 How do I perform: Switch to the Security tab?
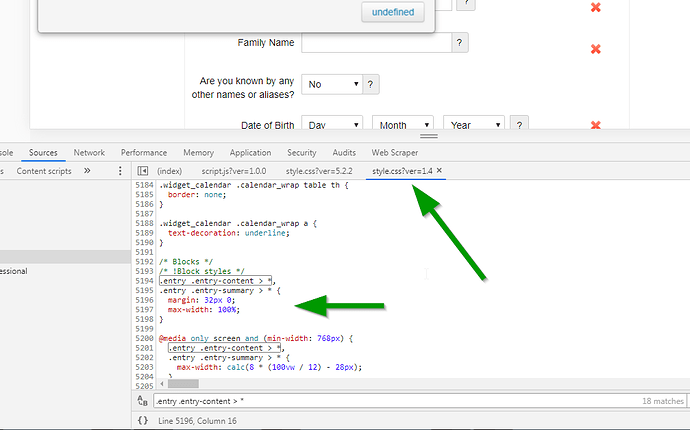(x=302, y=153)
